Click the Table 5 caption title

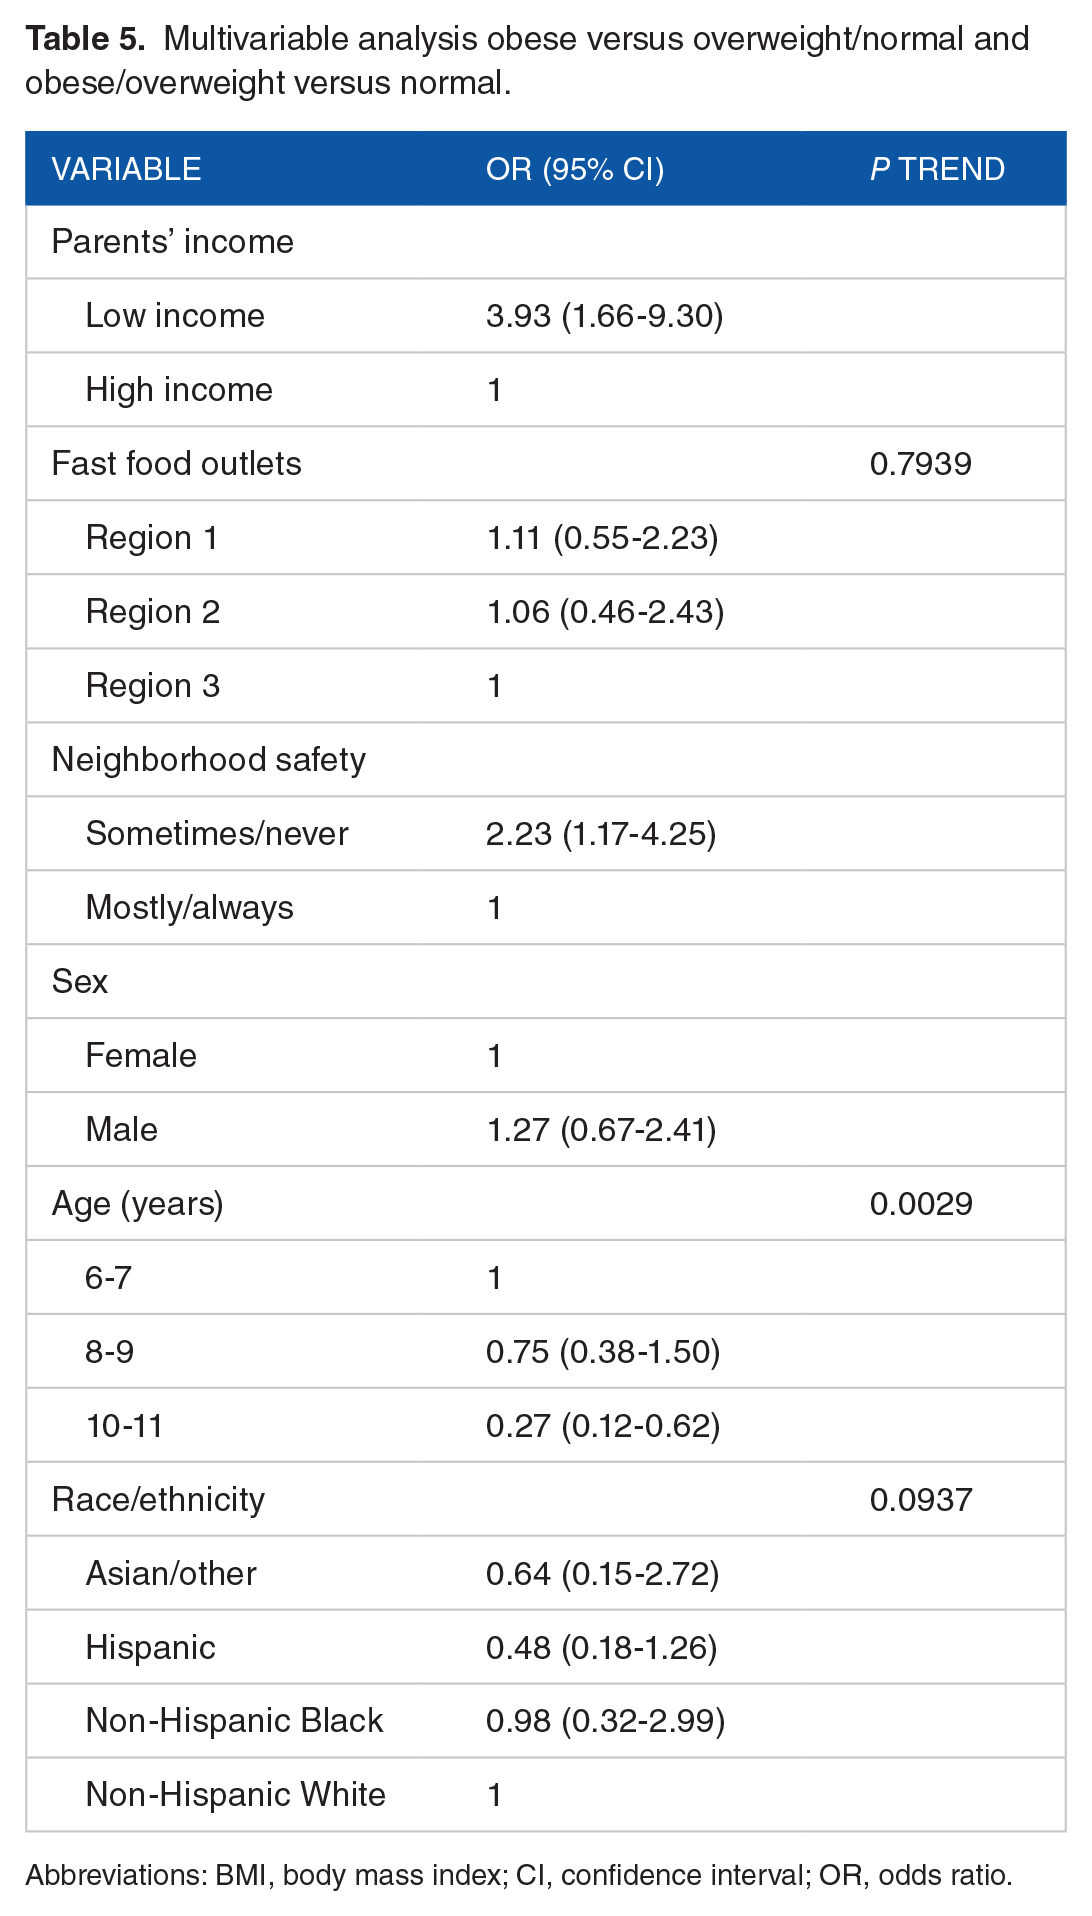pos(527,60)
